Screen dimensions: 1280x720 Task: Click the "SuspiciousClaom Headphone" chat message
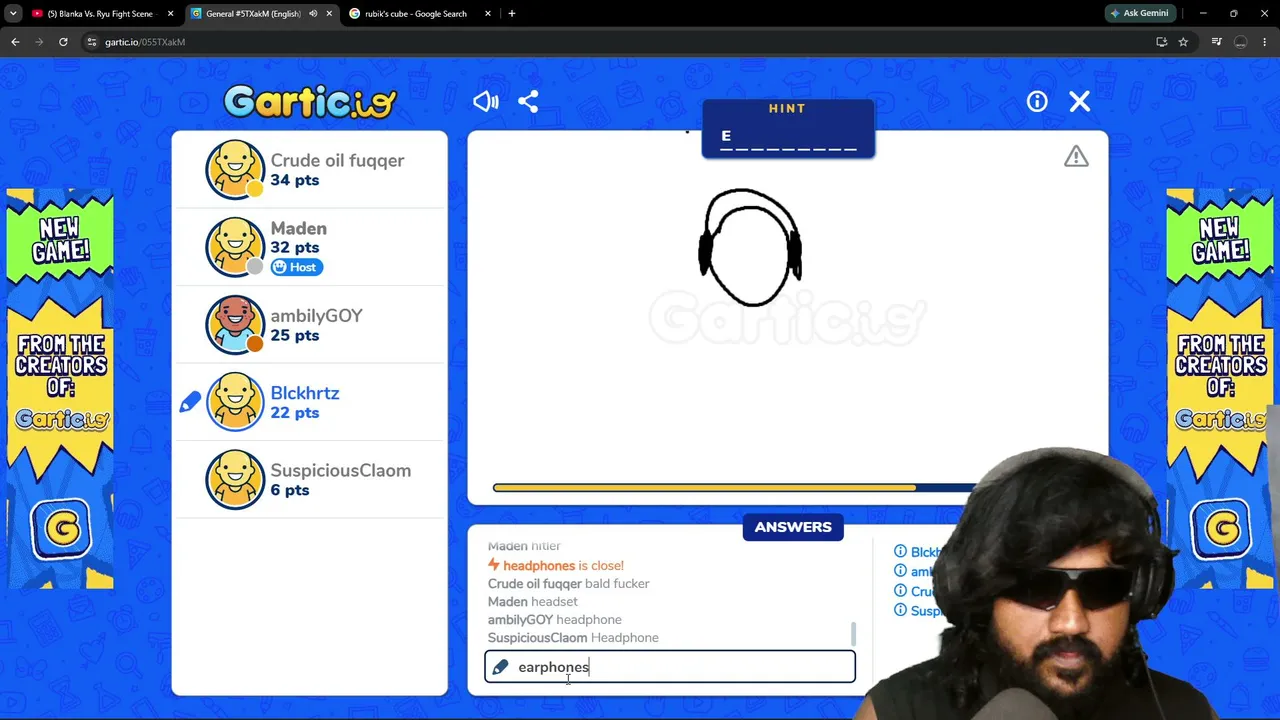click(x=573, y=637)
